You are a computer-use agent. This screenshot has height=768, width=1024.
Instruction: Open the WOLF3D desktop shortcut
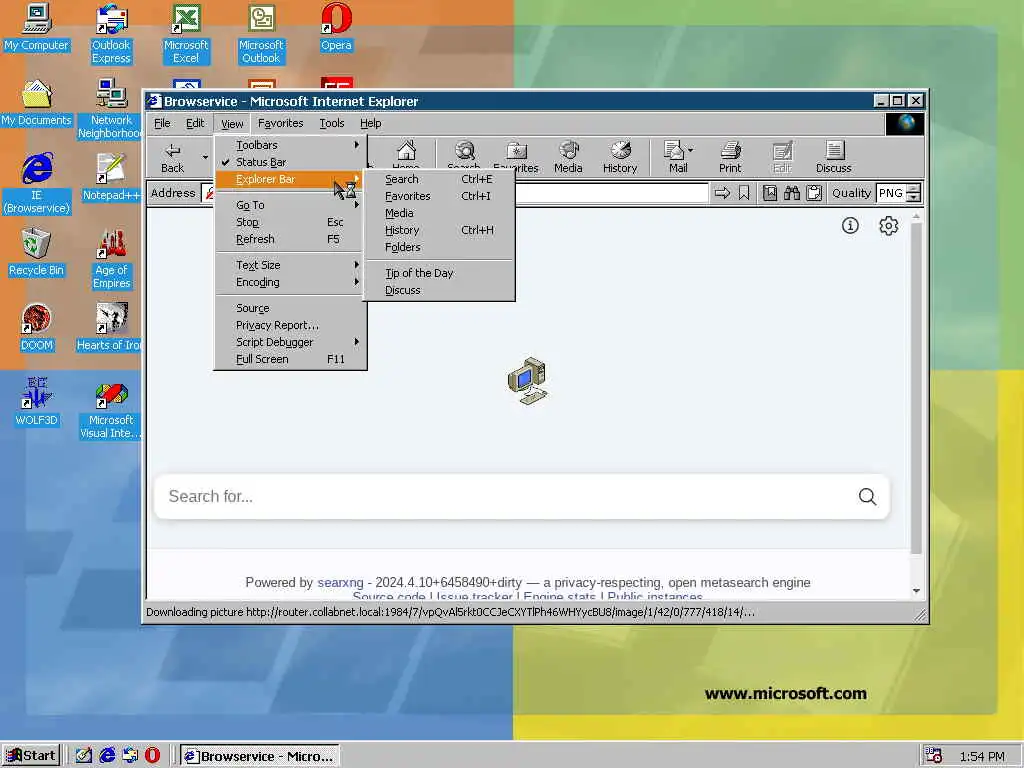pos(37,402)
